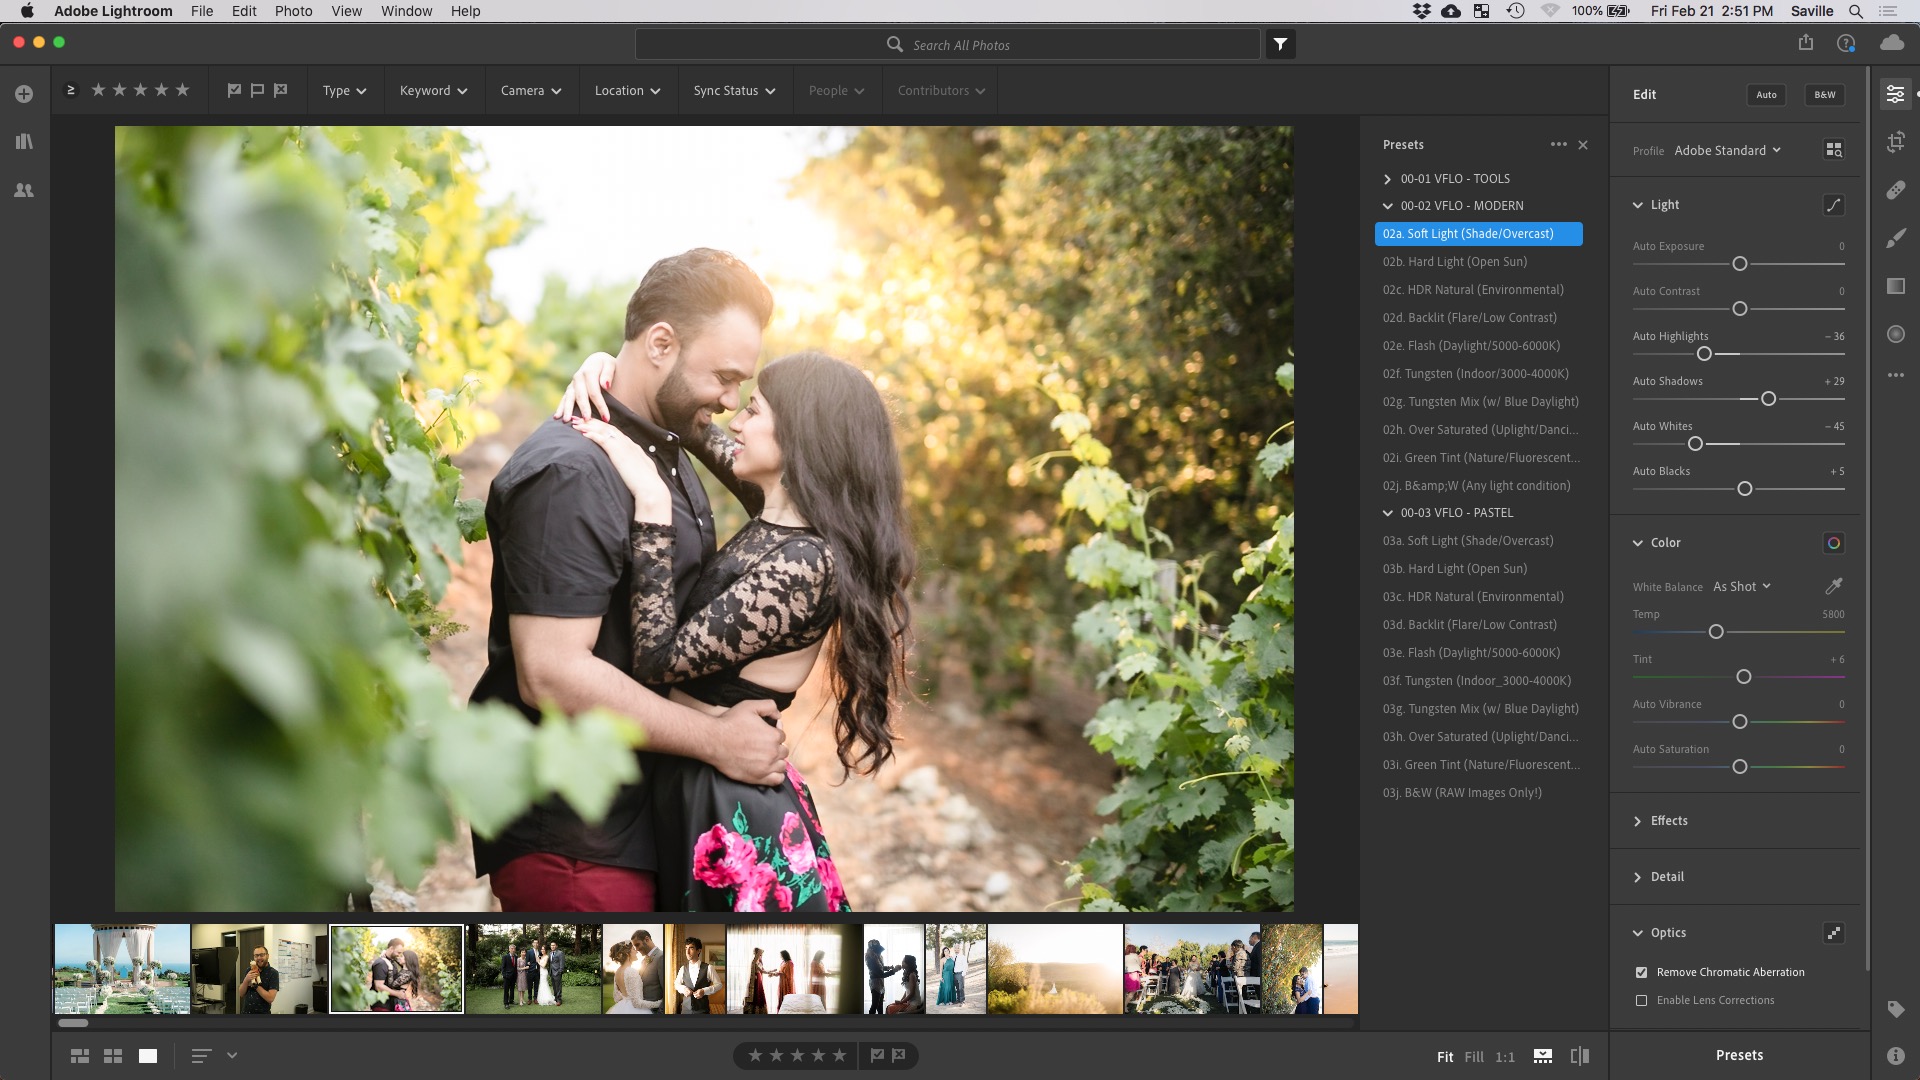Open the filter Type dropdown
Screen dimensions: 1920x1080
[x=344, y=90]
